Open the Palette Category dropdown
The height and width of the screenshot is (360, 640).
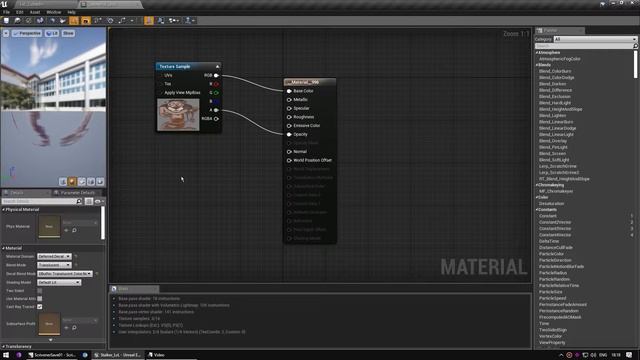(x=595, y=39)
